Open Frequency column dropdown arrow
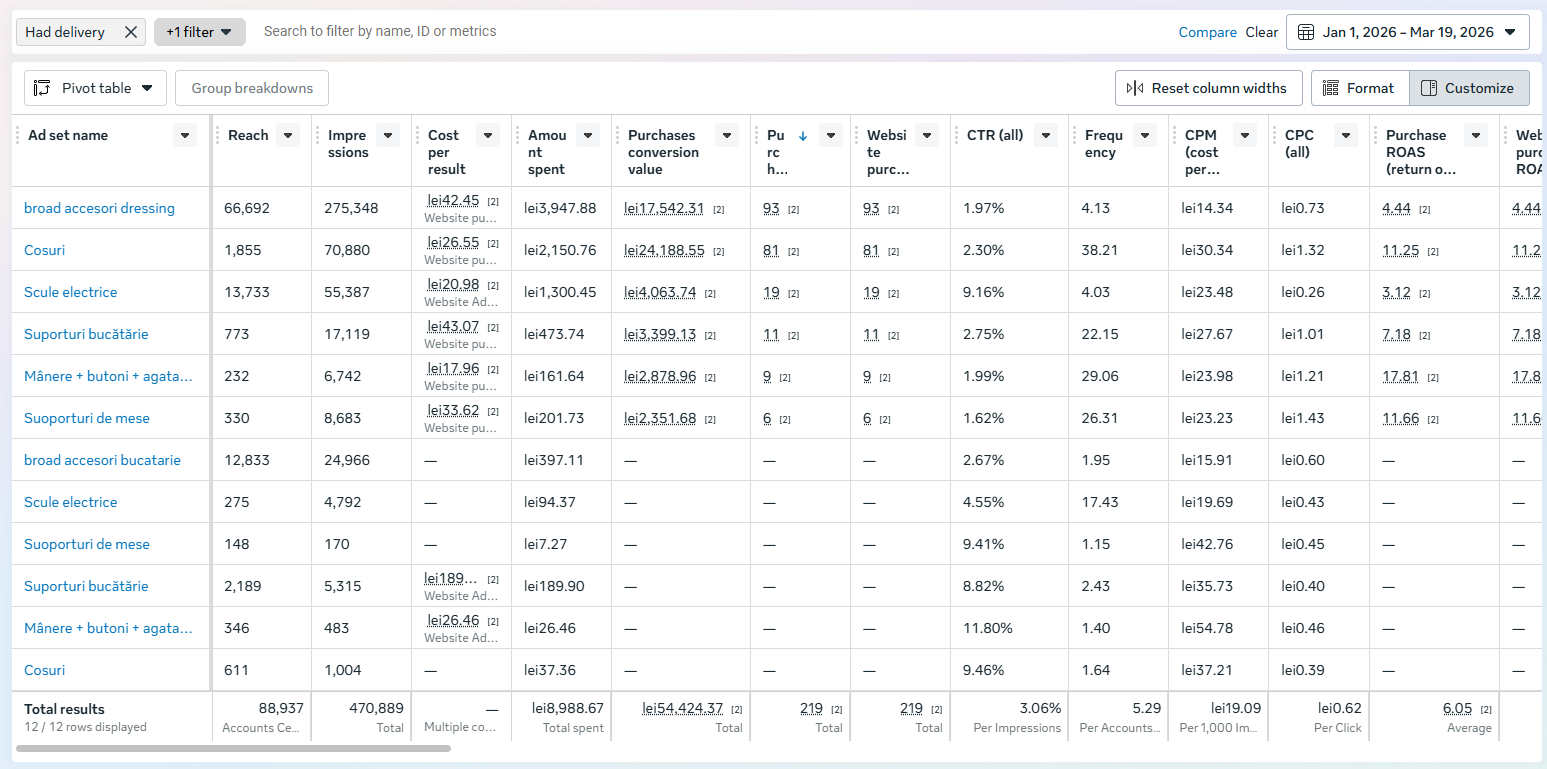Image resolution: width=1547 pixels, height=769 pixels. click(1145, 135)
